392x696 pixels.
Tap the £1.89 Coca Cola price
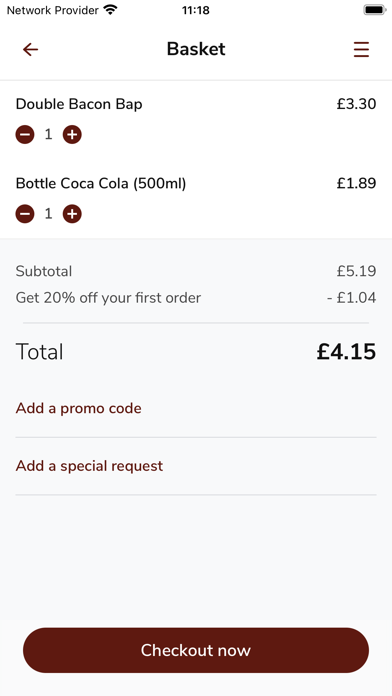point(356,183)
